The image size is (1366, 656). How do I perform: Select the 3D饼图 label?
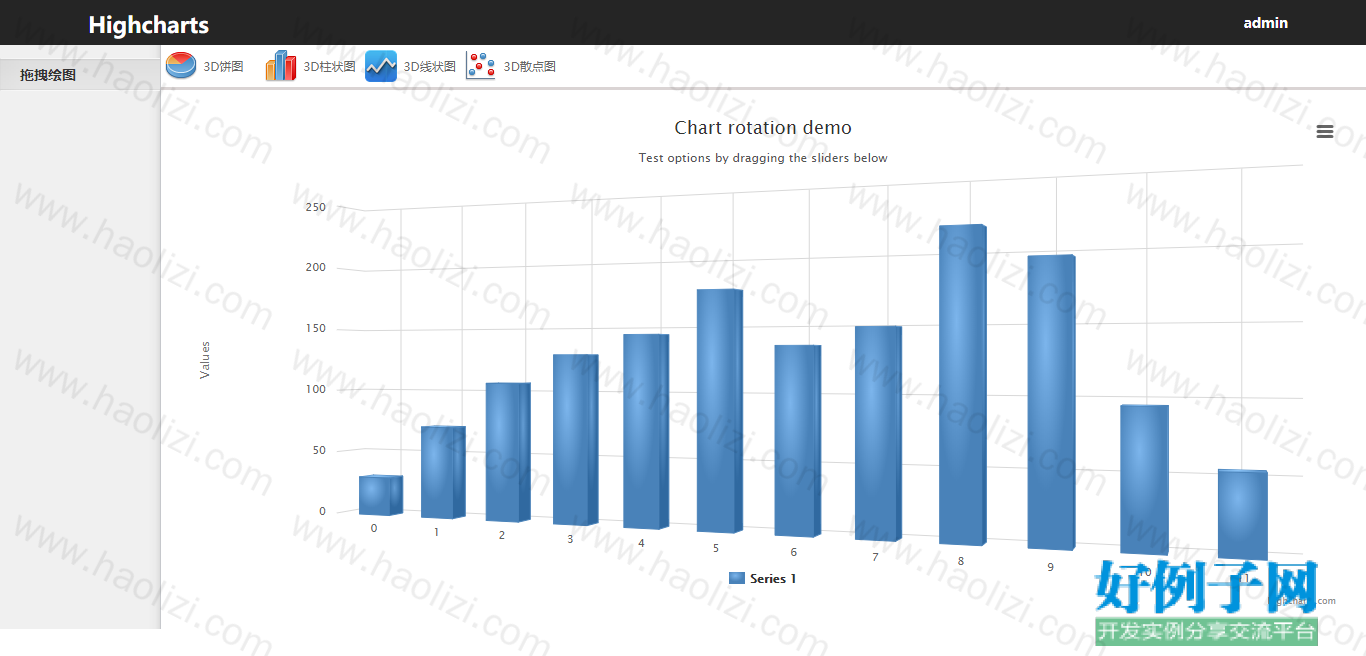[x=223, y=67]
